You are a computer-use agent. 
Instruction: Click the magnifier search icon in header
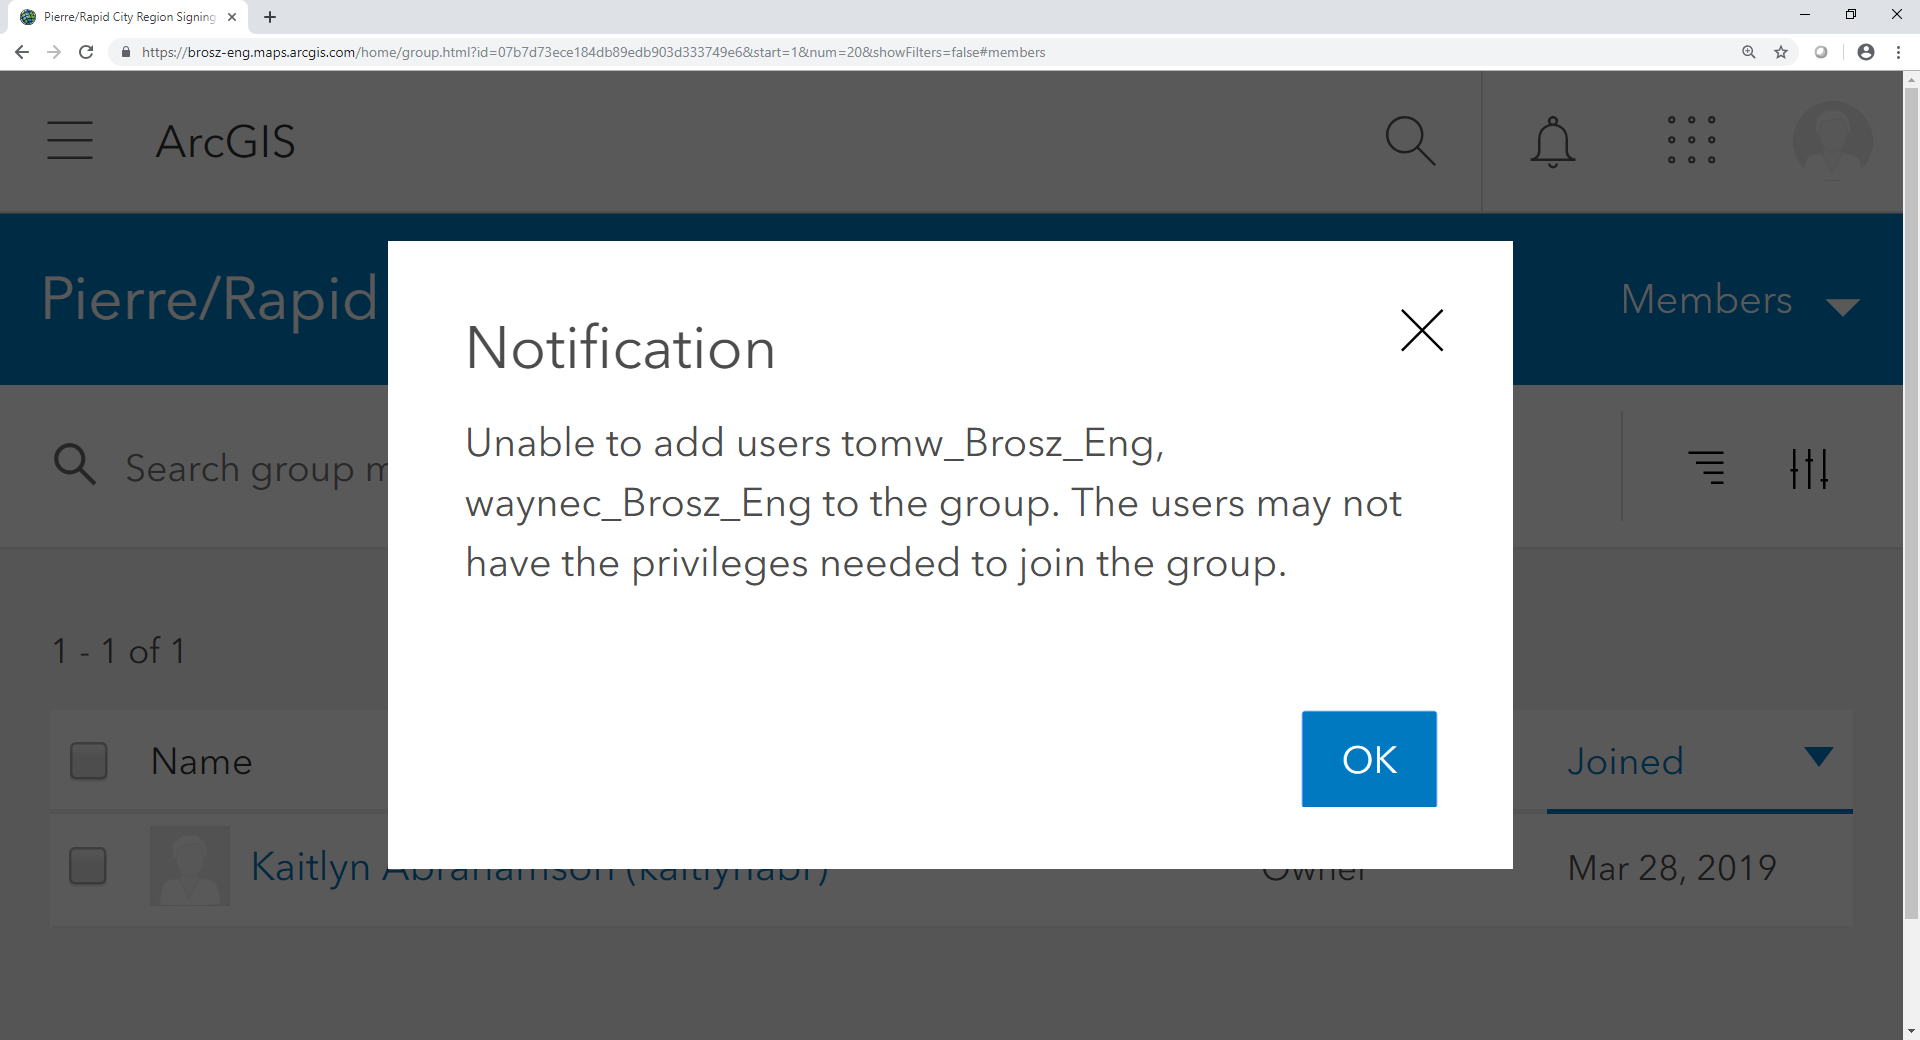[x=1410, y=141]
